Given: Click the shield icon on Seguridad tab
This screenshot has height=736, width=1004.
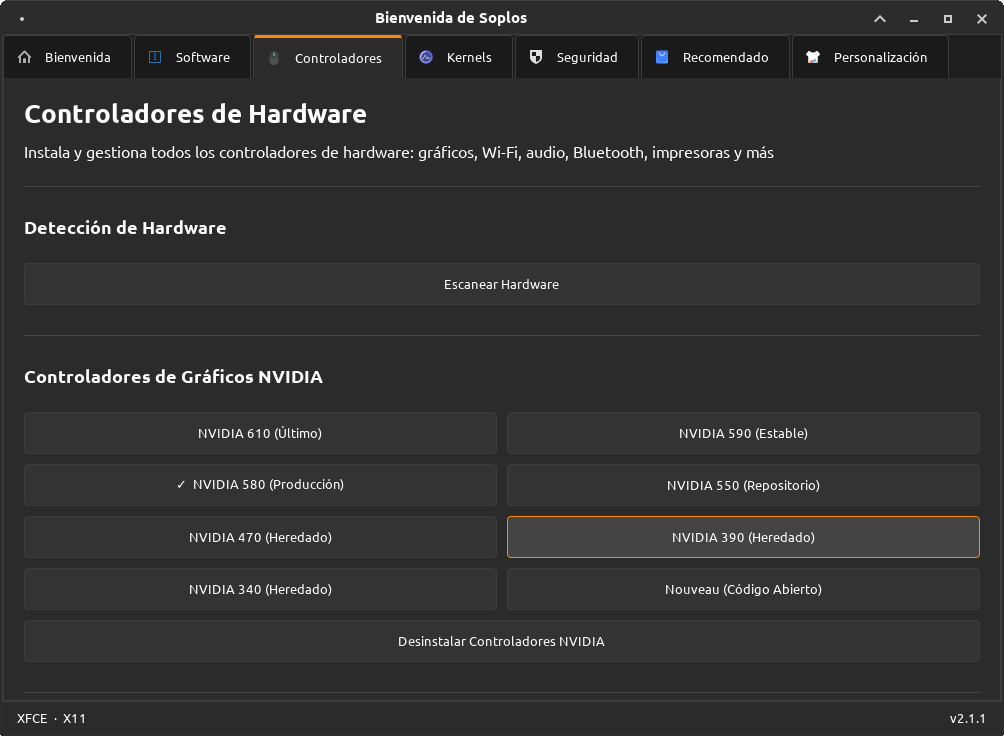Looking at the screenshot, I should [536, 57].
